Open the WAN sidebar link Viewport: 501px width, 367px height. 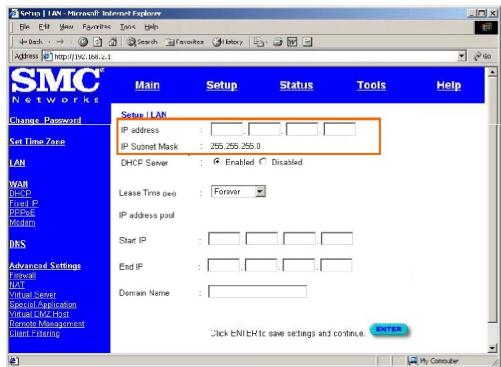tap(19, 184)
